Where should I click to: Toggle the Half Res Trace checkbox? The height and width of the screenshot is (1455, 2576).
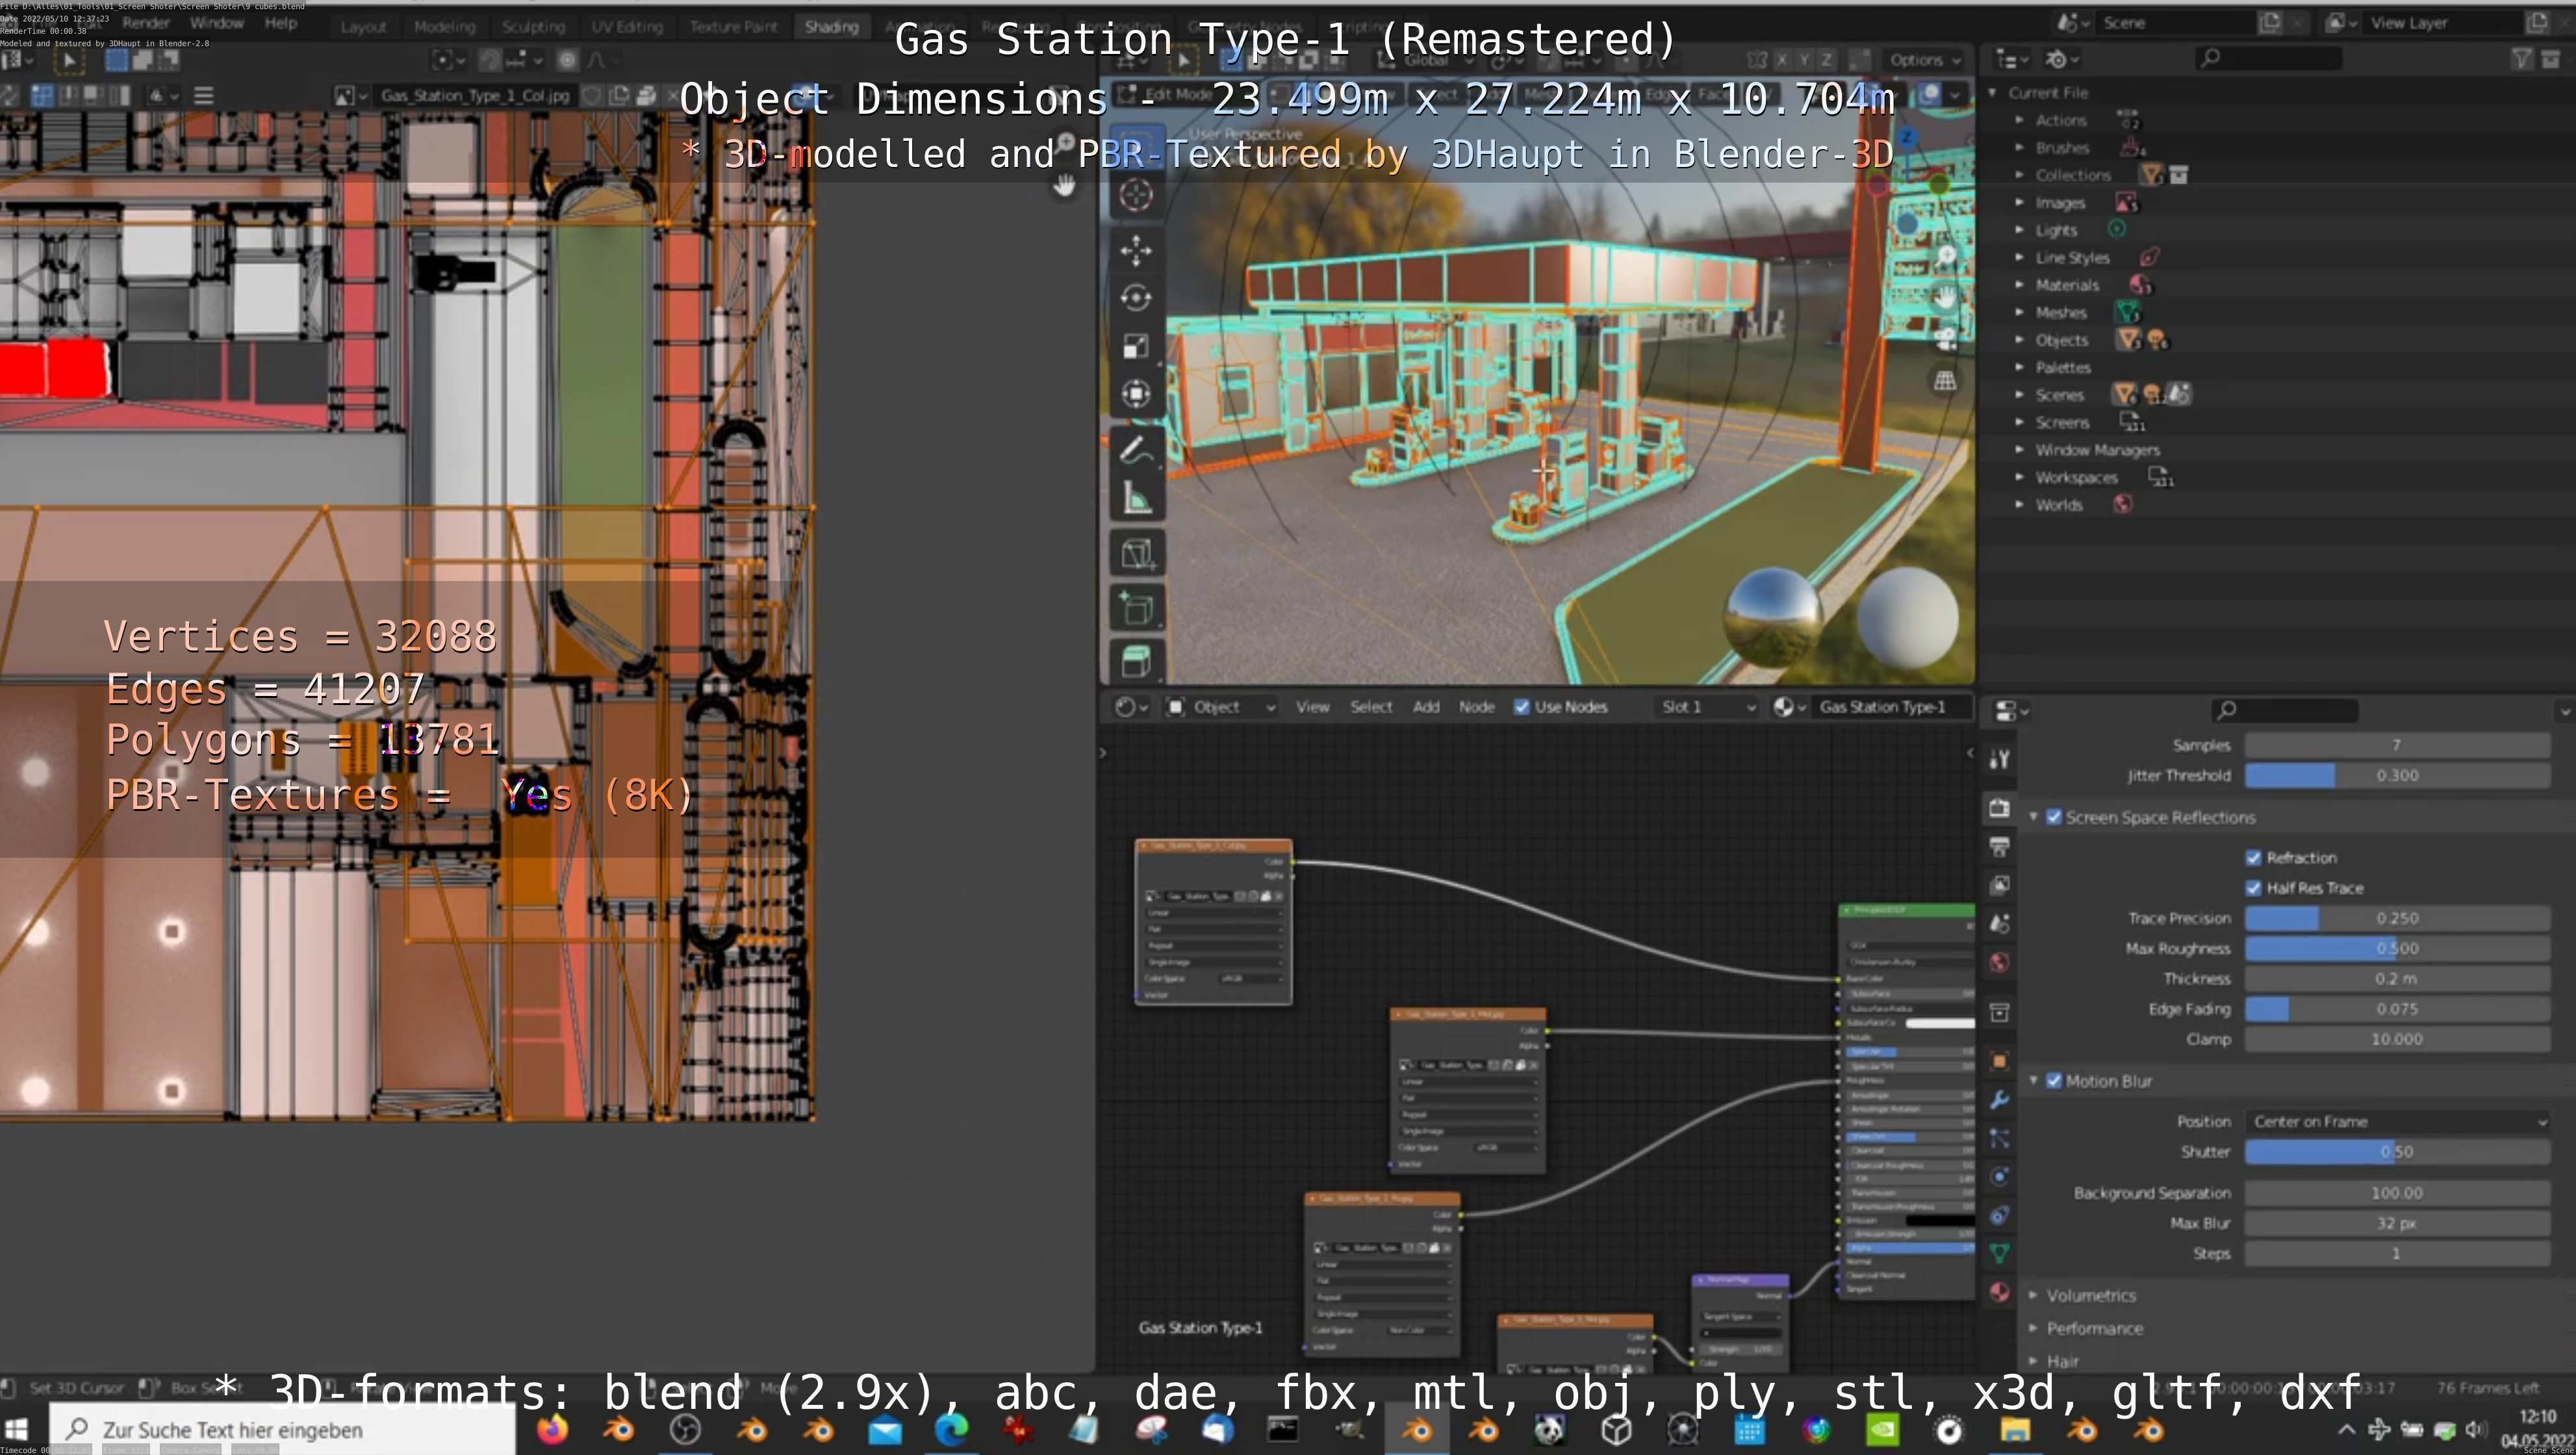pos(2254,888)
